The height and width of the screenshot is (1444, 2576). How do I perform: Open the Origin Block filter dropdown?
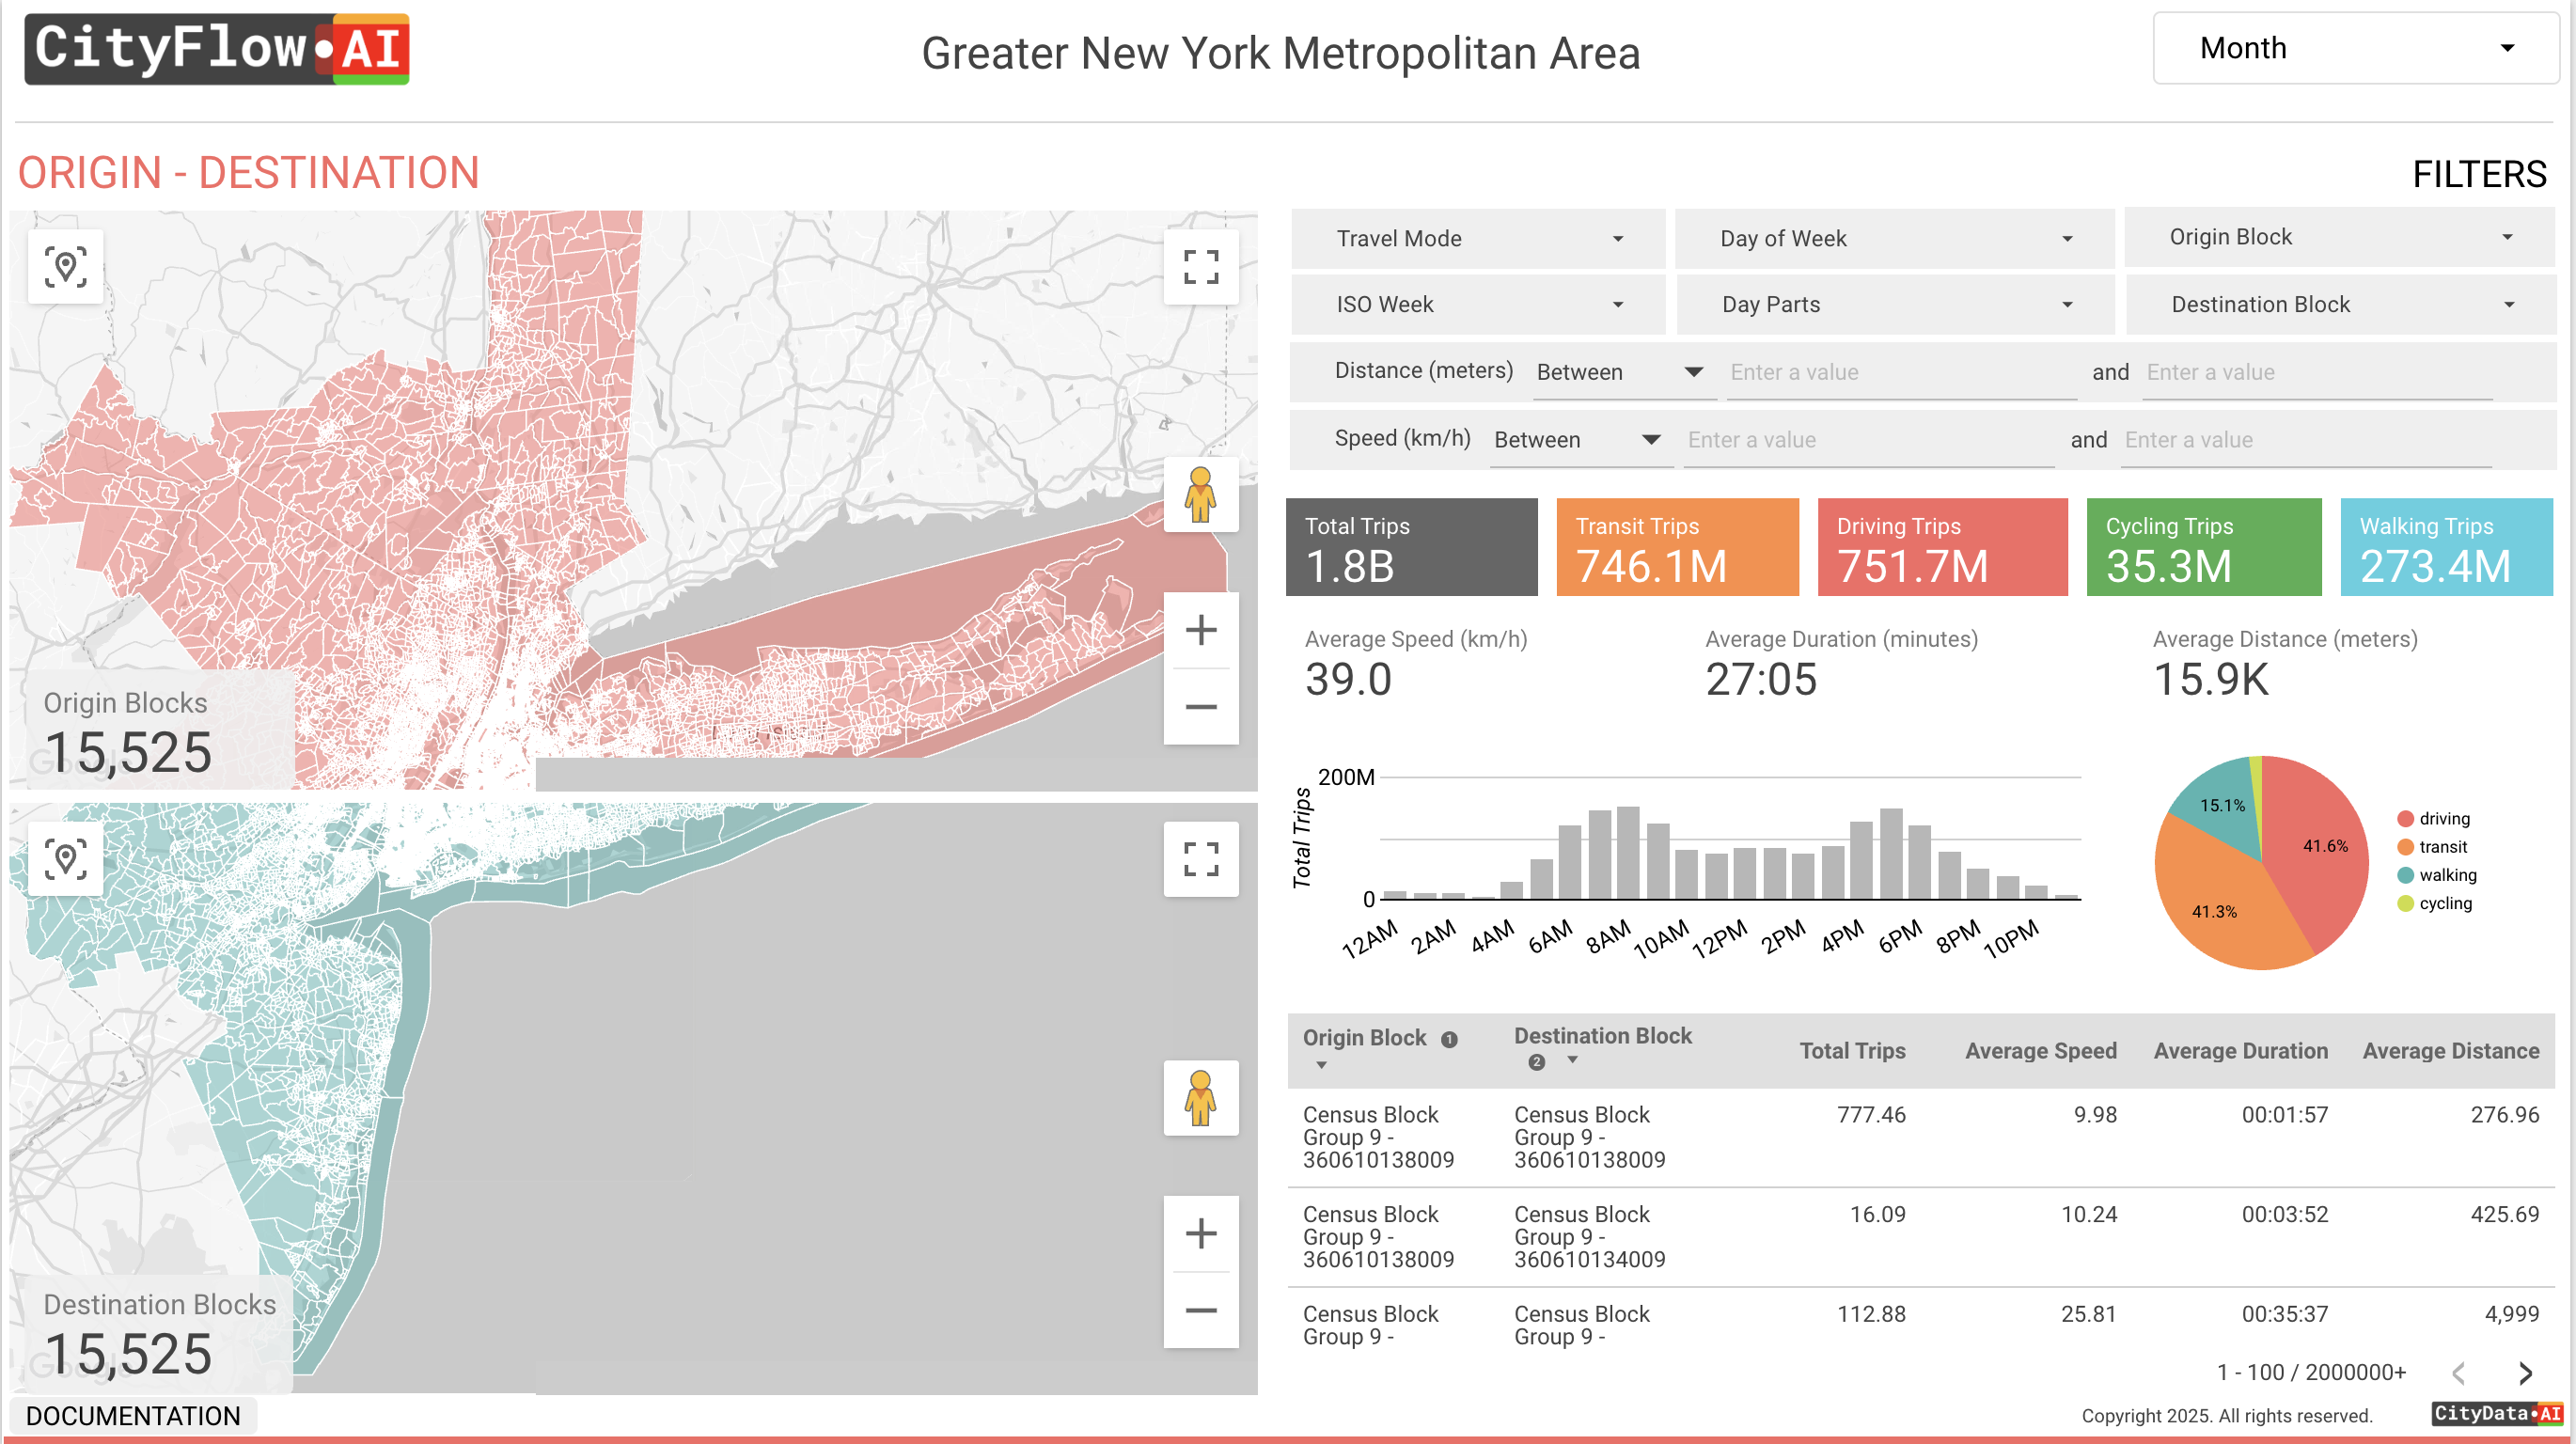tap(2339, 237)
